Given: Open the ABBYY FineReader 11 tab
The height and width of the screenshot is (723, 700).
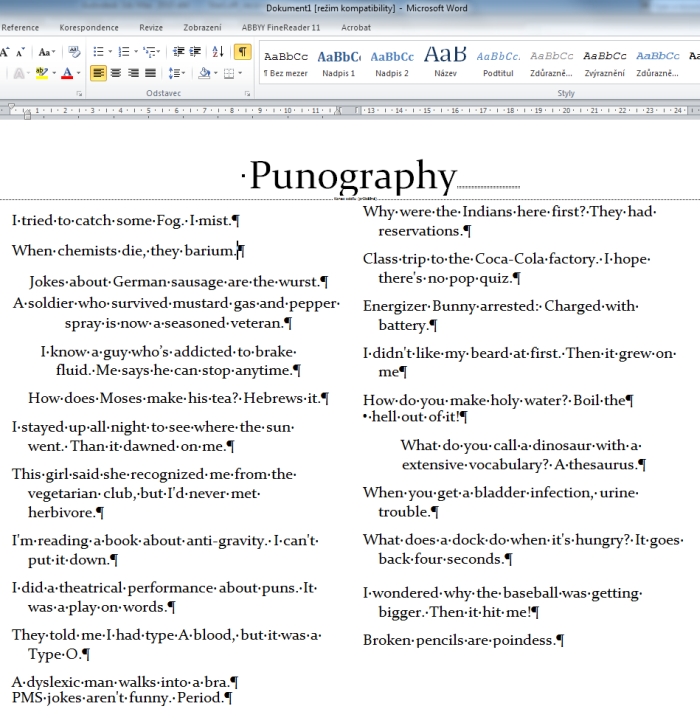Looking at the screenshot, I should (281, 28).
